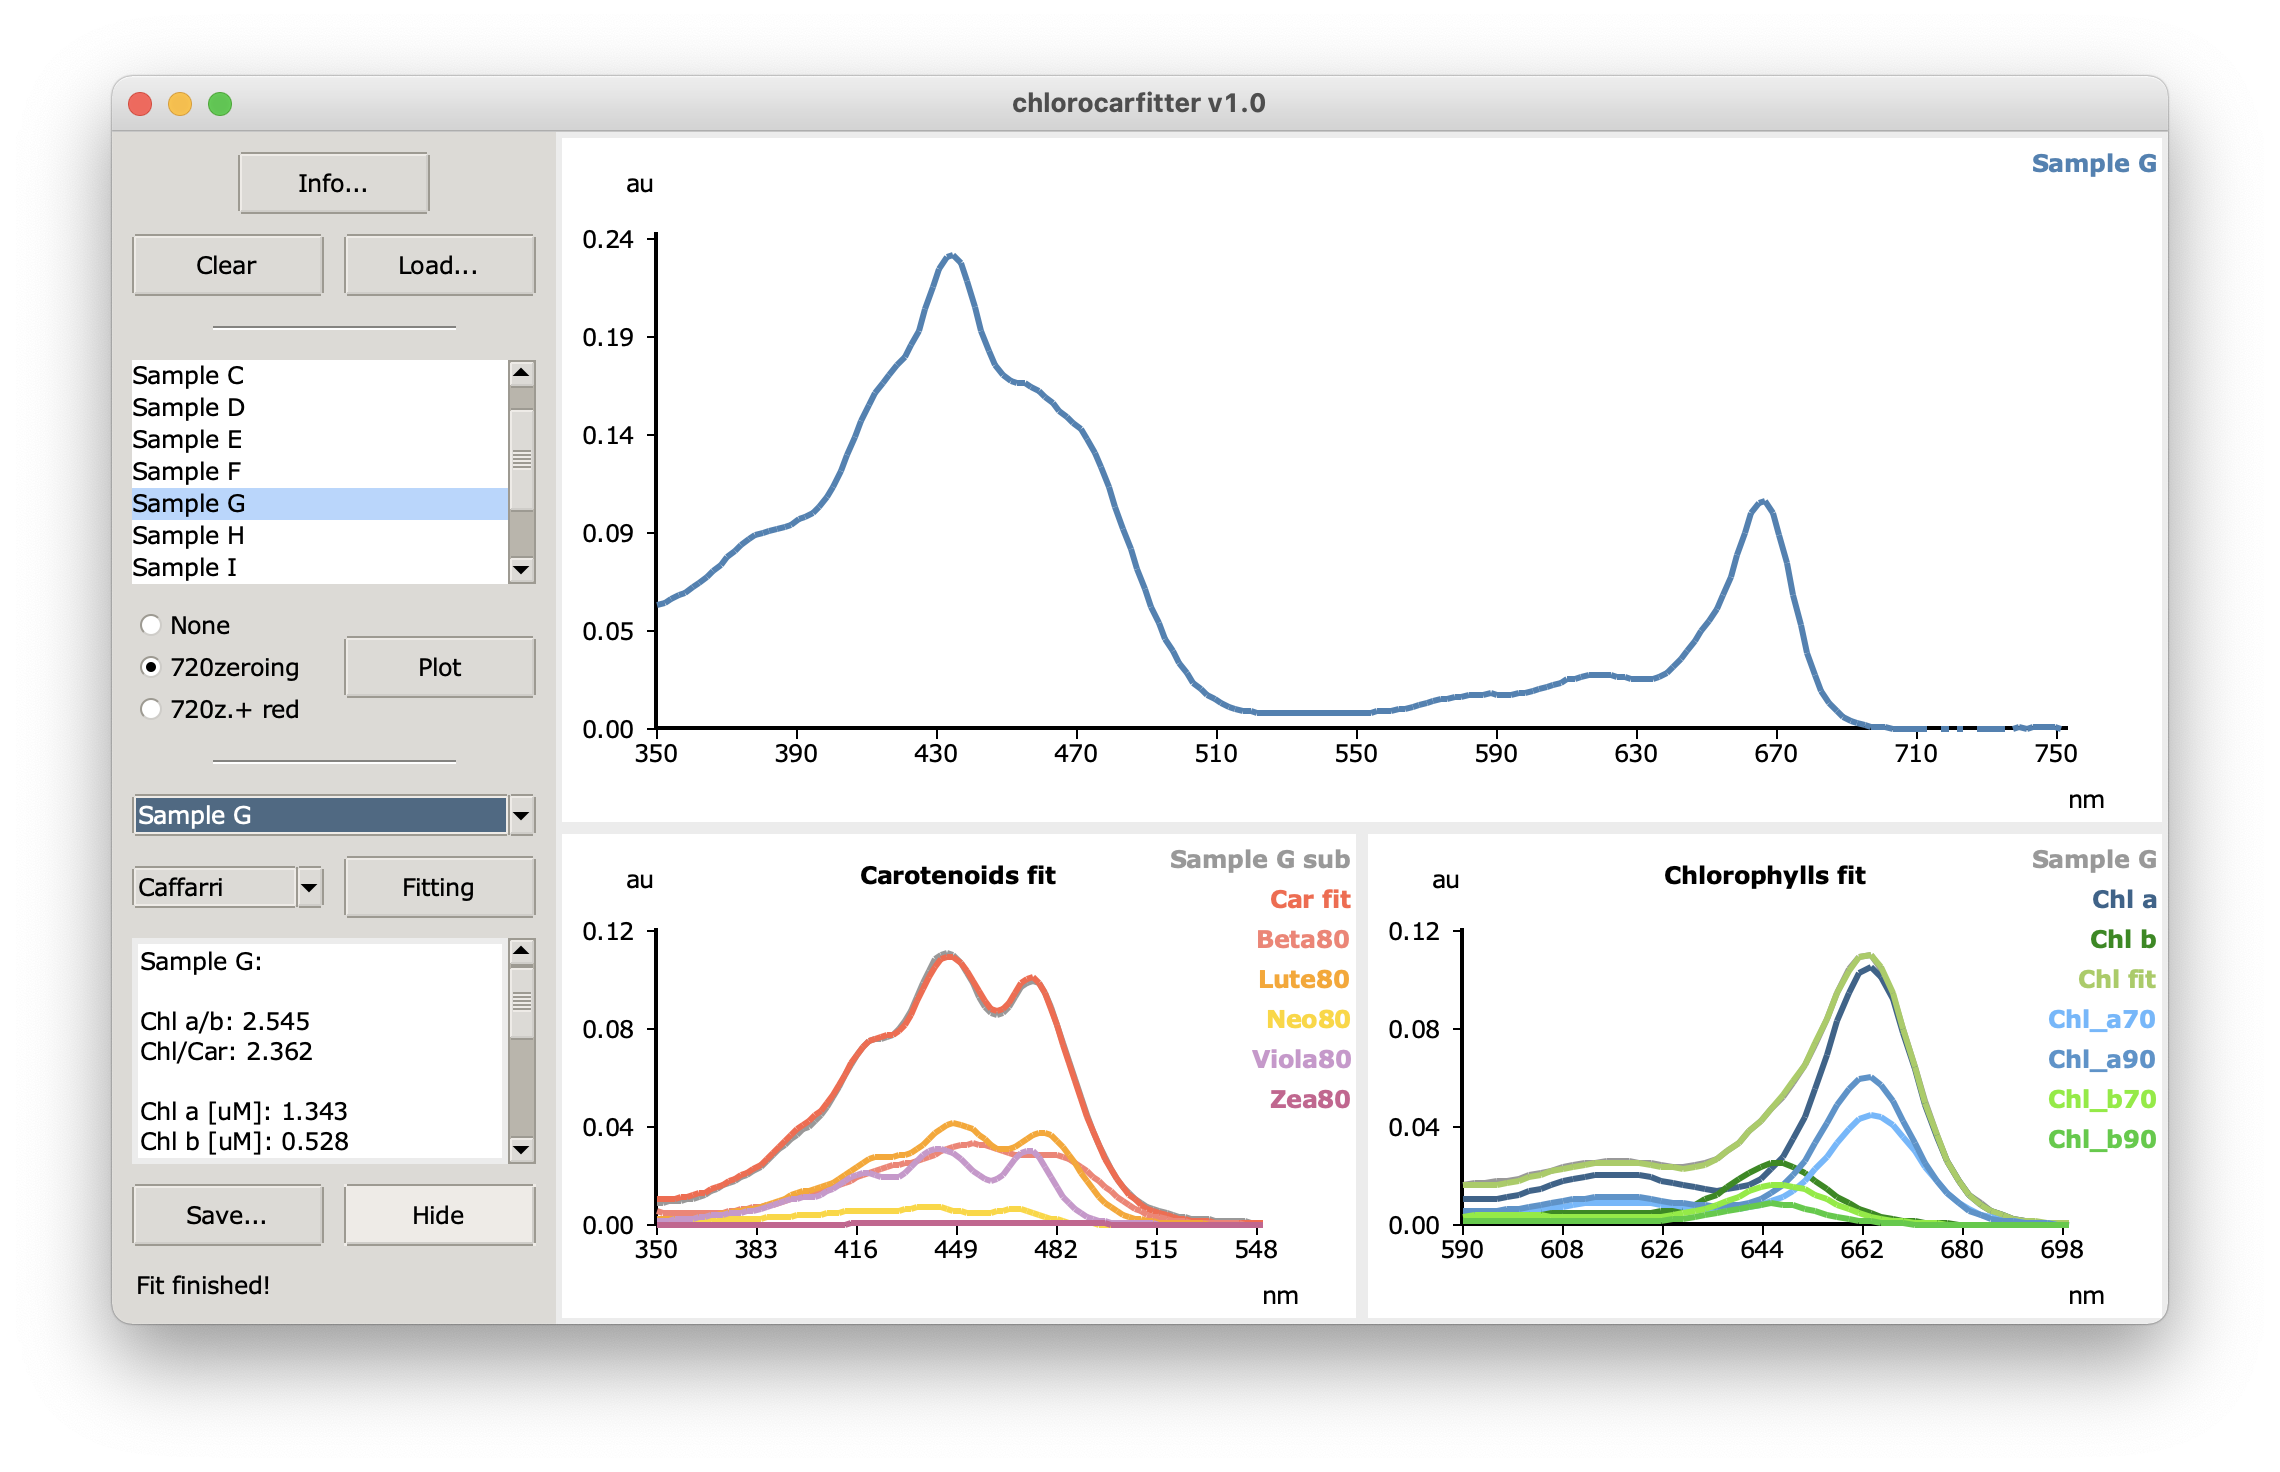Viewport: 2280px width, 1472px height.
Task: Switch to 720z.+ red mode
Action: click(x=152, y=708)
